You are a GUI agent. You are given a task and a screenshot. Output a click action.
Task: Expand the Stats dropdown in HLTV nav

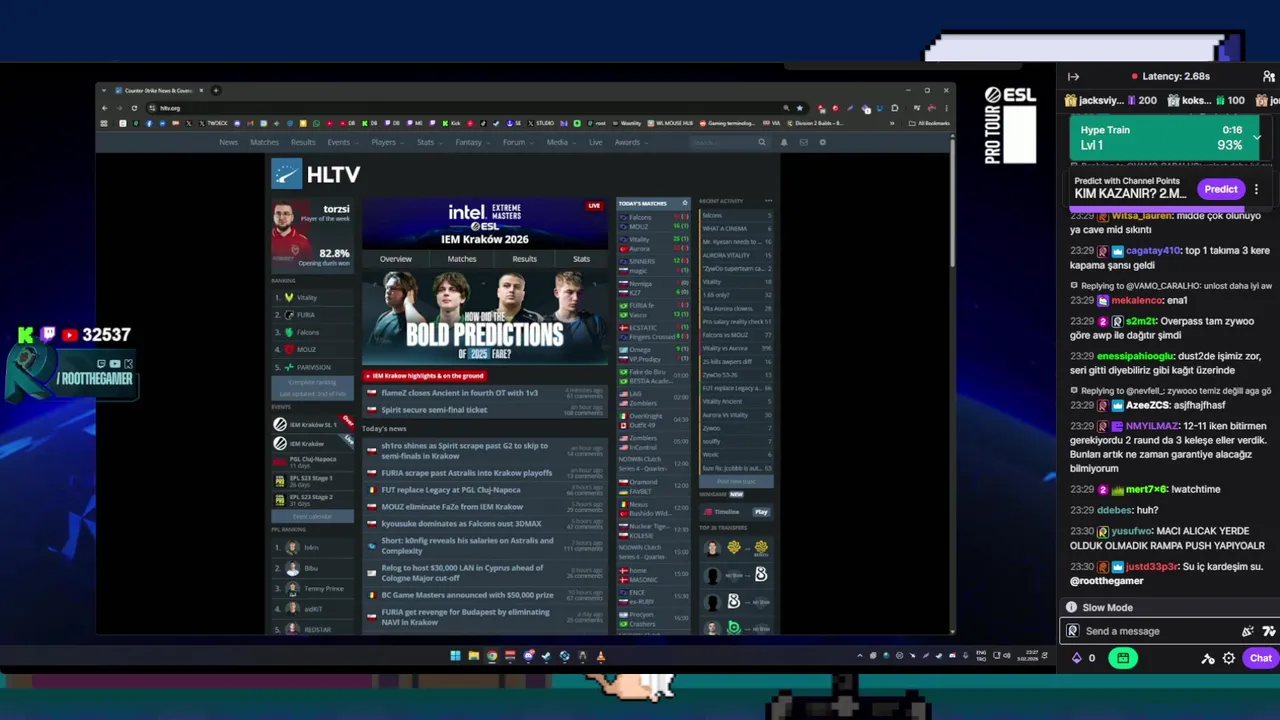pos(428,142)
